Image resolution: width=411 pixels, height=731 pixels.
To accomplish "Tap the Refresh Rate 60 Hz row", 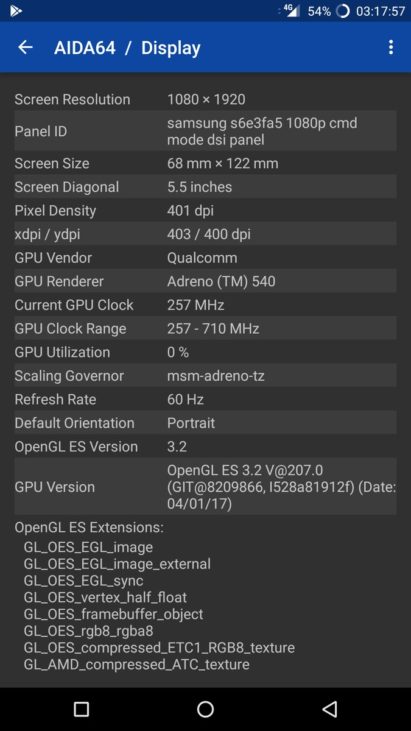I will (x=205, y=400).
